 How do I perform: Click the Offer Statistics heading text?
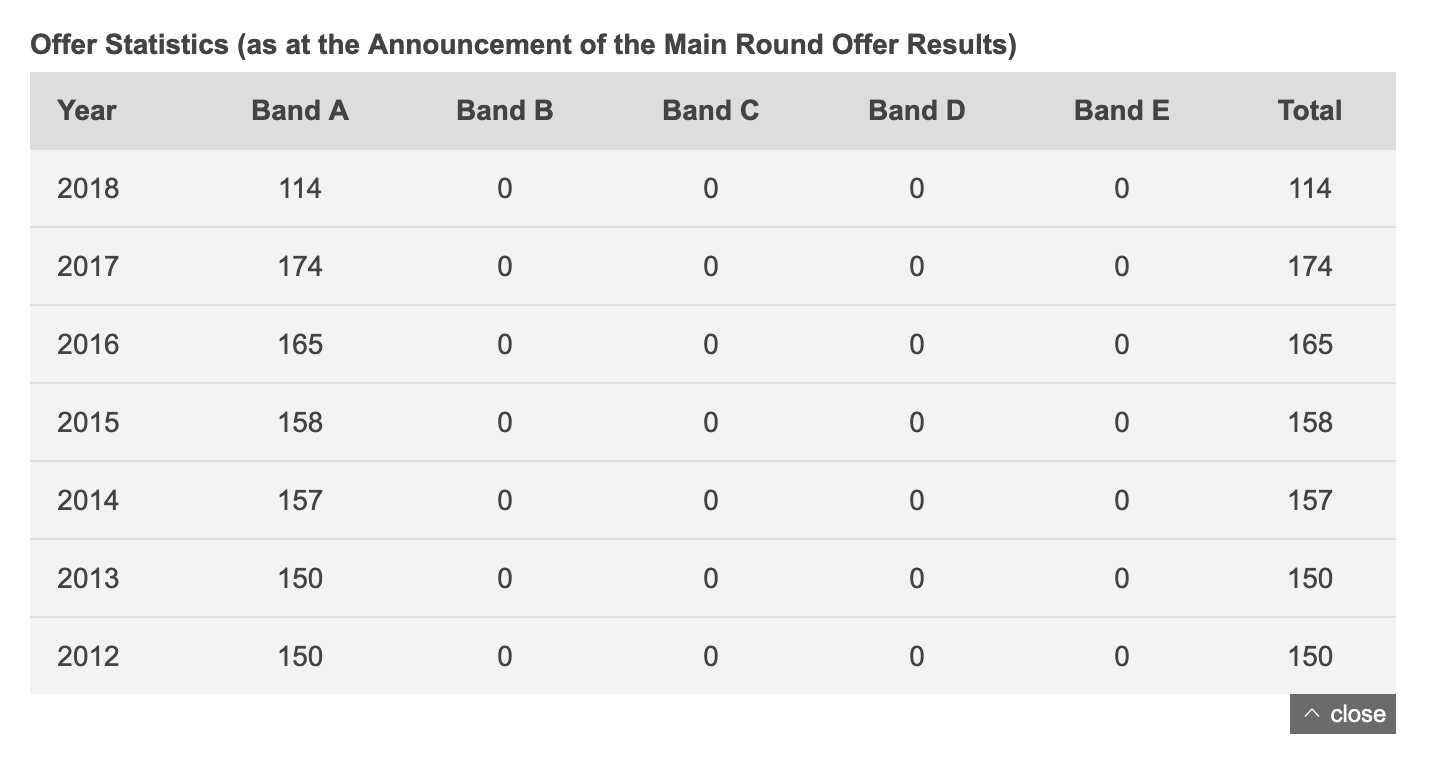pos(523,45)
